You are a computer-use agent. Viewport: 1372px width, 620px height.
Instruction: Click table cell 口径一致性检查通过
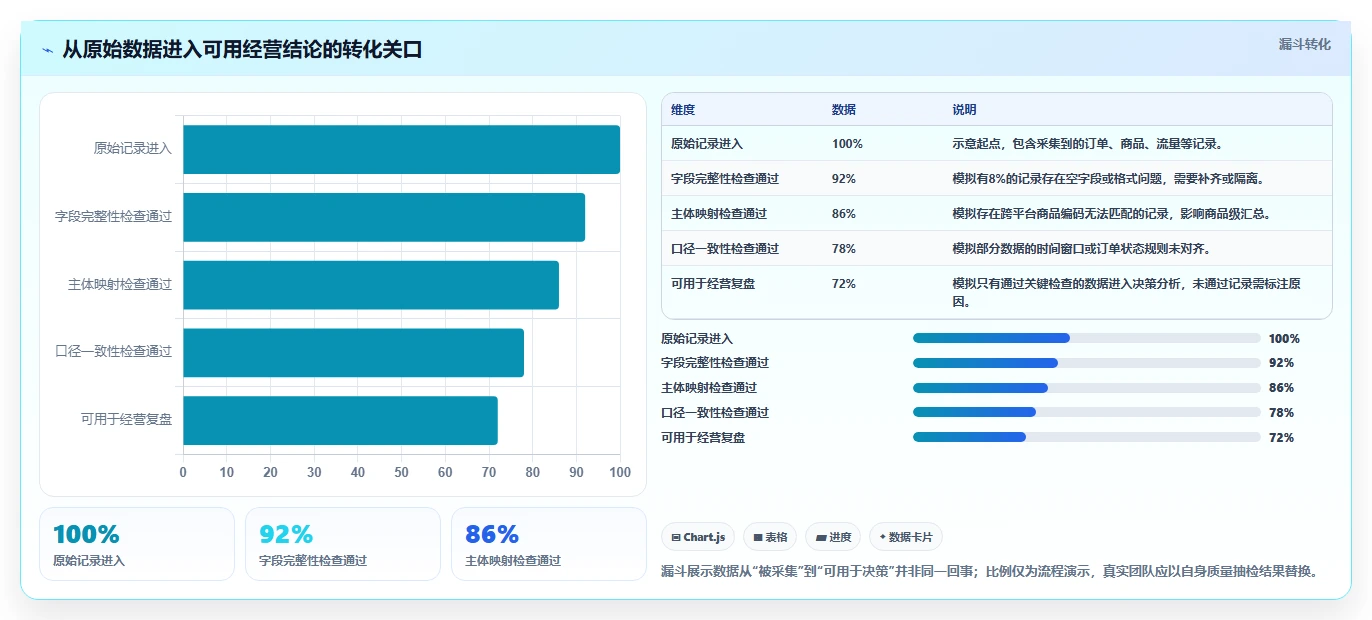pos(725,249)
